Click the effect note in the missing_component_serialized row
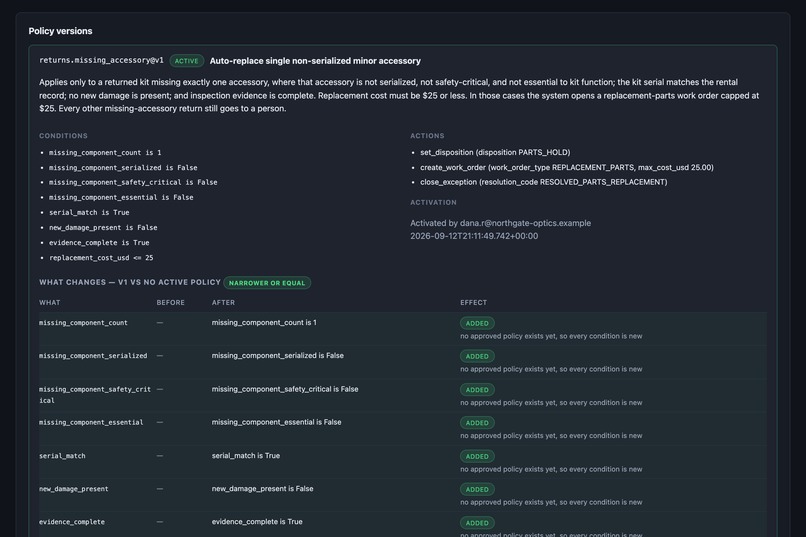The height and width of the screenshot is (537, 806). pos(551,369)
